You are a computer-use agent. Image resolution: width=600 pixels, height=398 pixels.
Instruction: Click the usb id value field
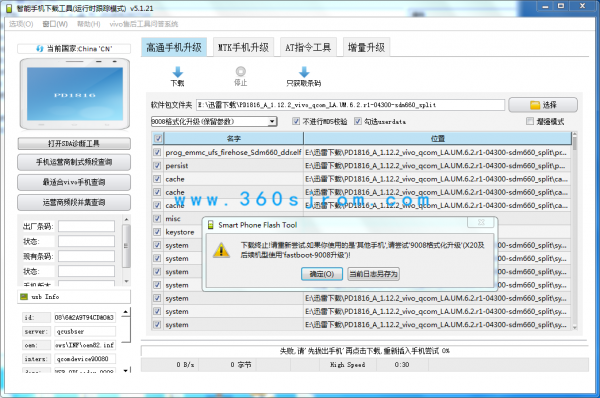(x=84, y=318)
